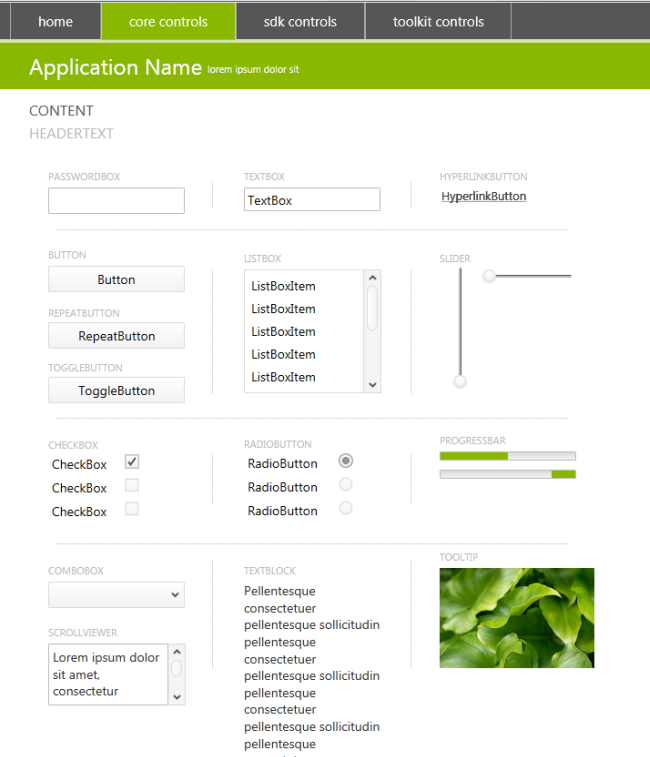Click the Application Name title

(x=115, y=67)
